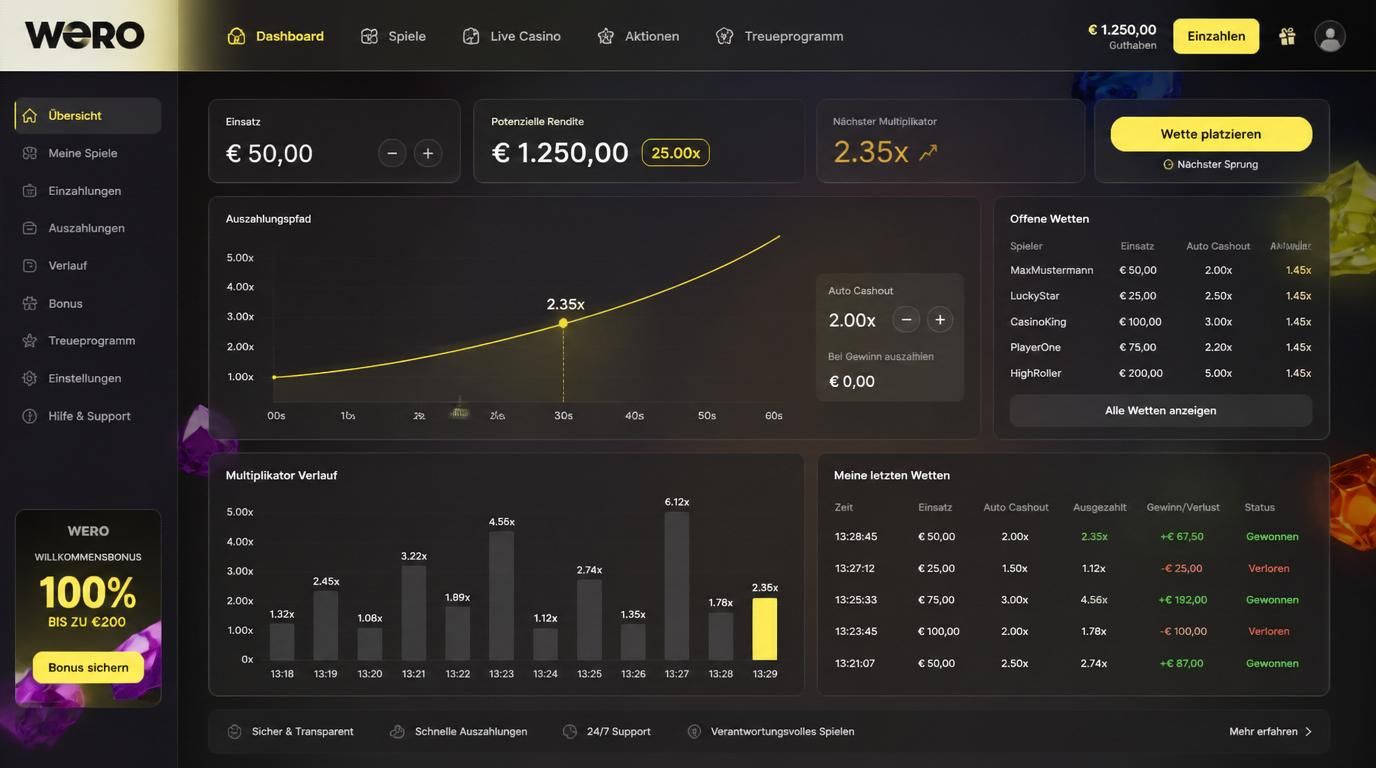This screenshot has height=768, width=1376.
Task: Raise Auto Cashout with the plus button
Action: [940, 320]
